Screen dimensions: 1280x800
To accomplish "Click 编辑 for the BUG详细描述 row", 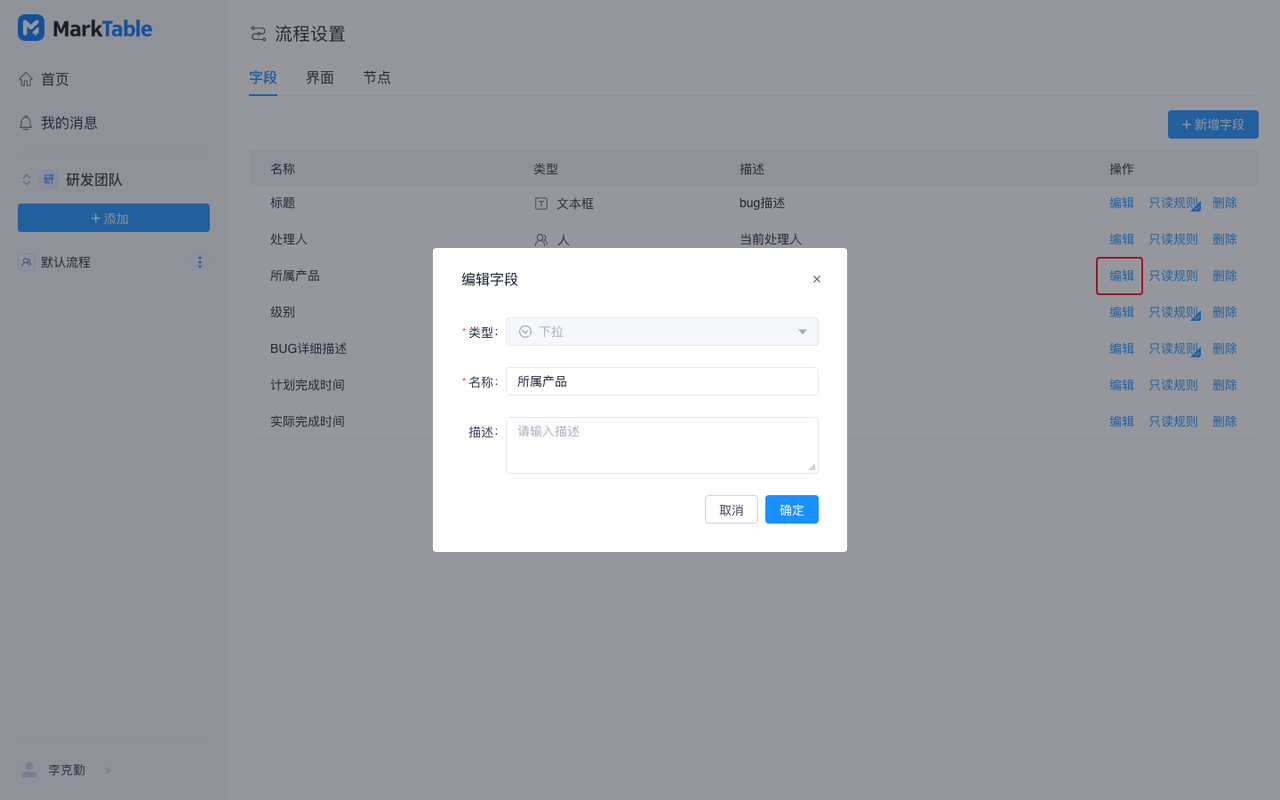I will [1122, 349].
